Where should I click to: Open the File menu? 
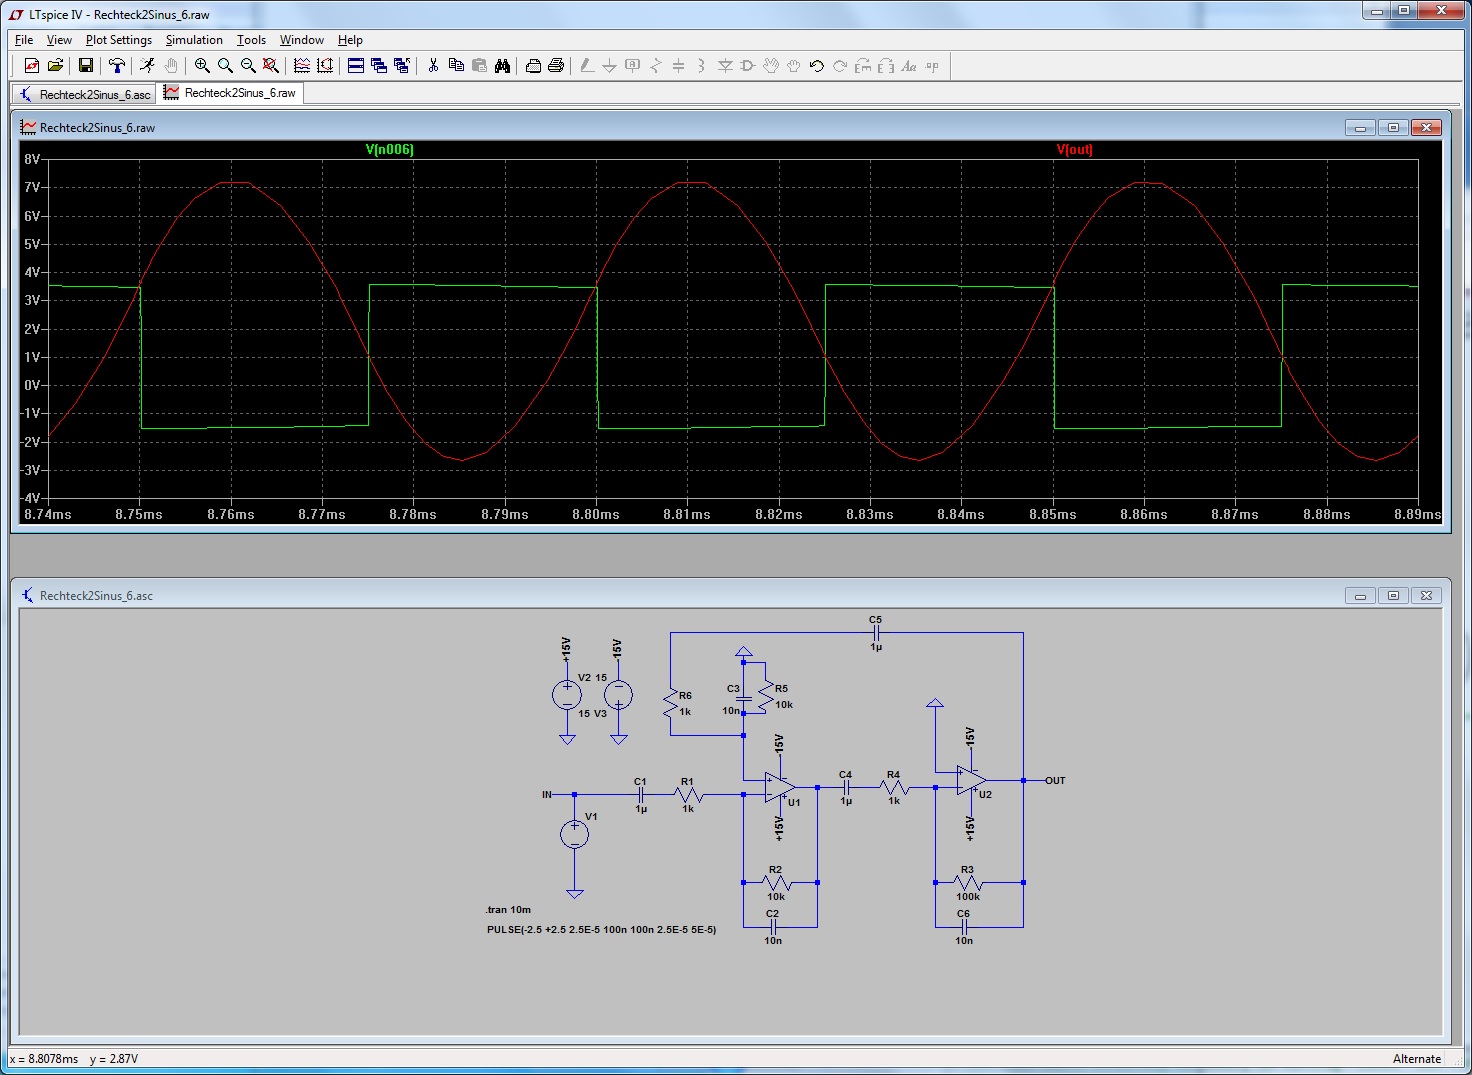click(x=24, y=40)
